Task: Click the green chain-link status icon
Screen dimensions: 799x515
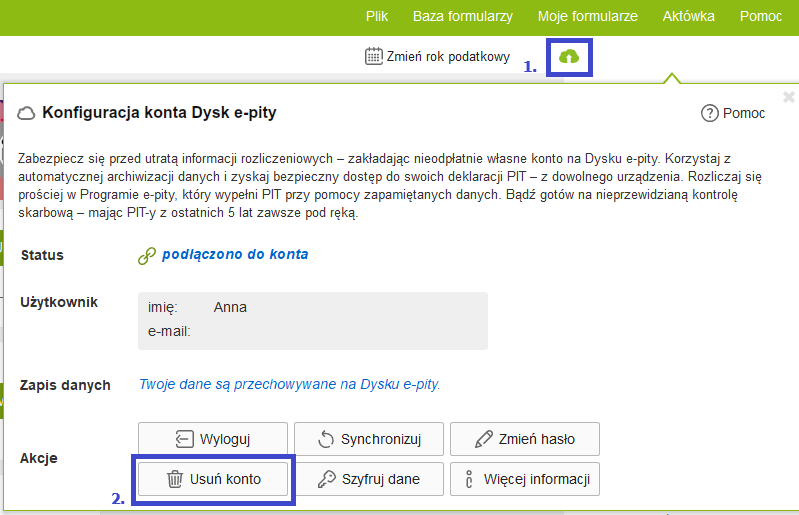Action: point(146,255)
